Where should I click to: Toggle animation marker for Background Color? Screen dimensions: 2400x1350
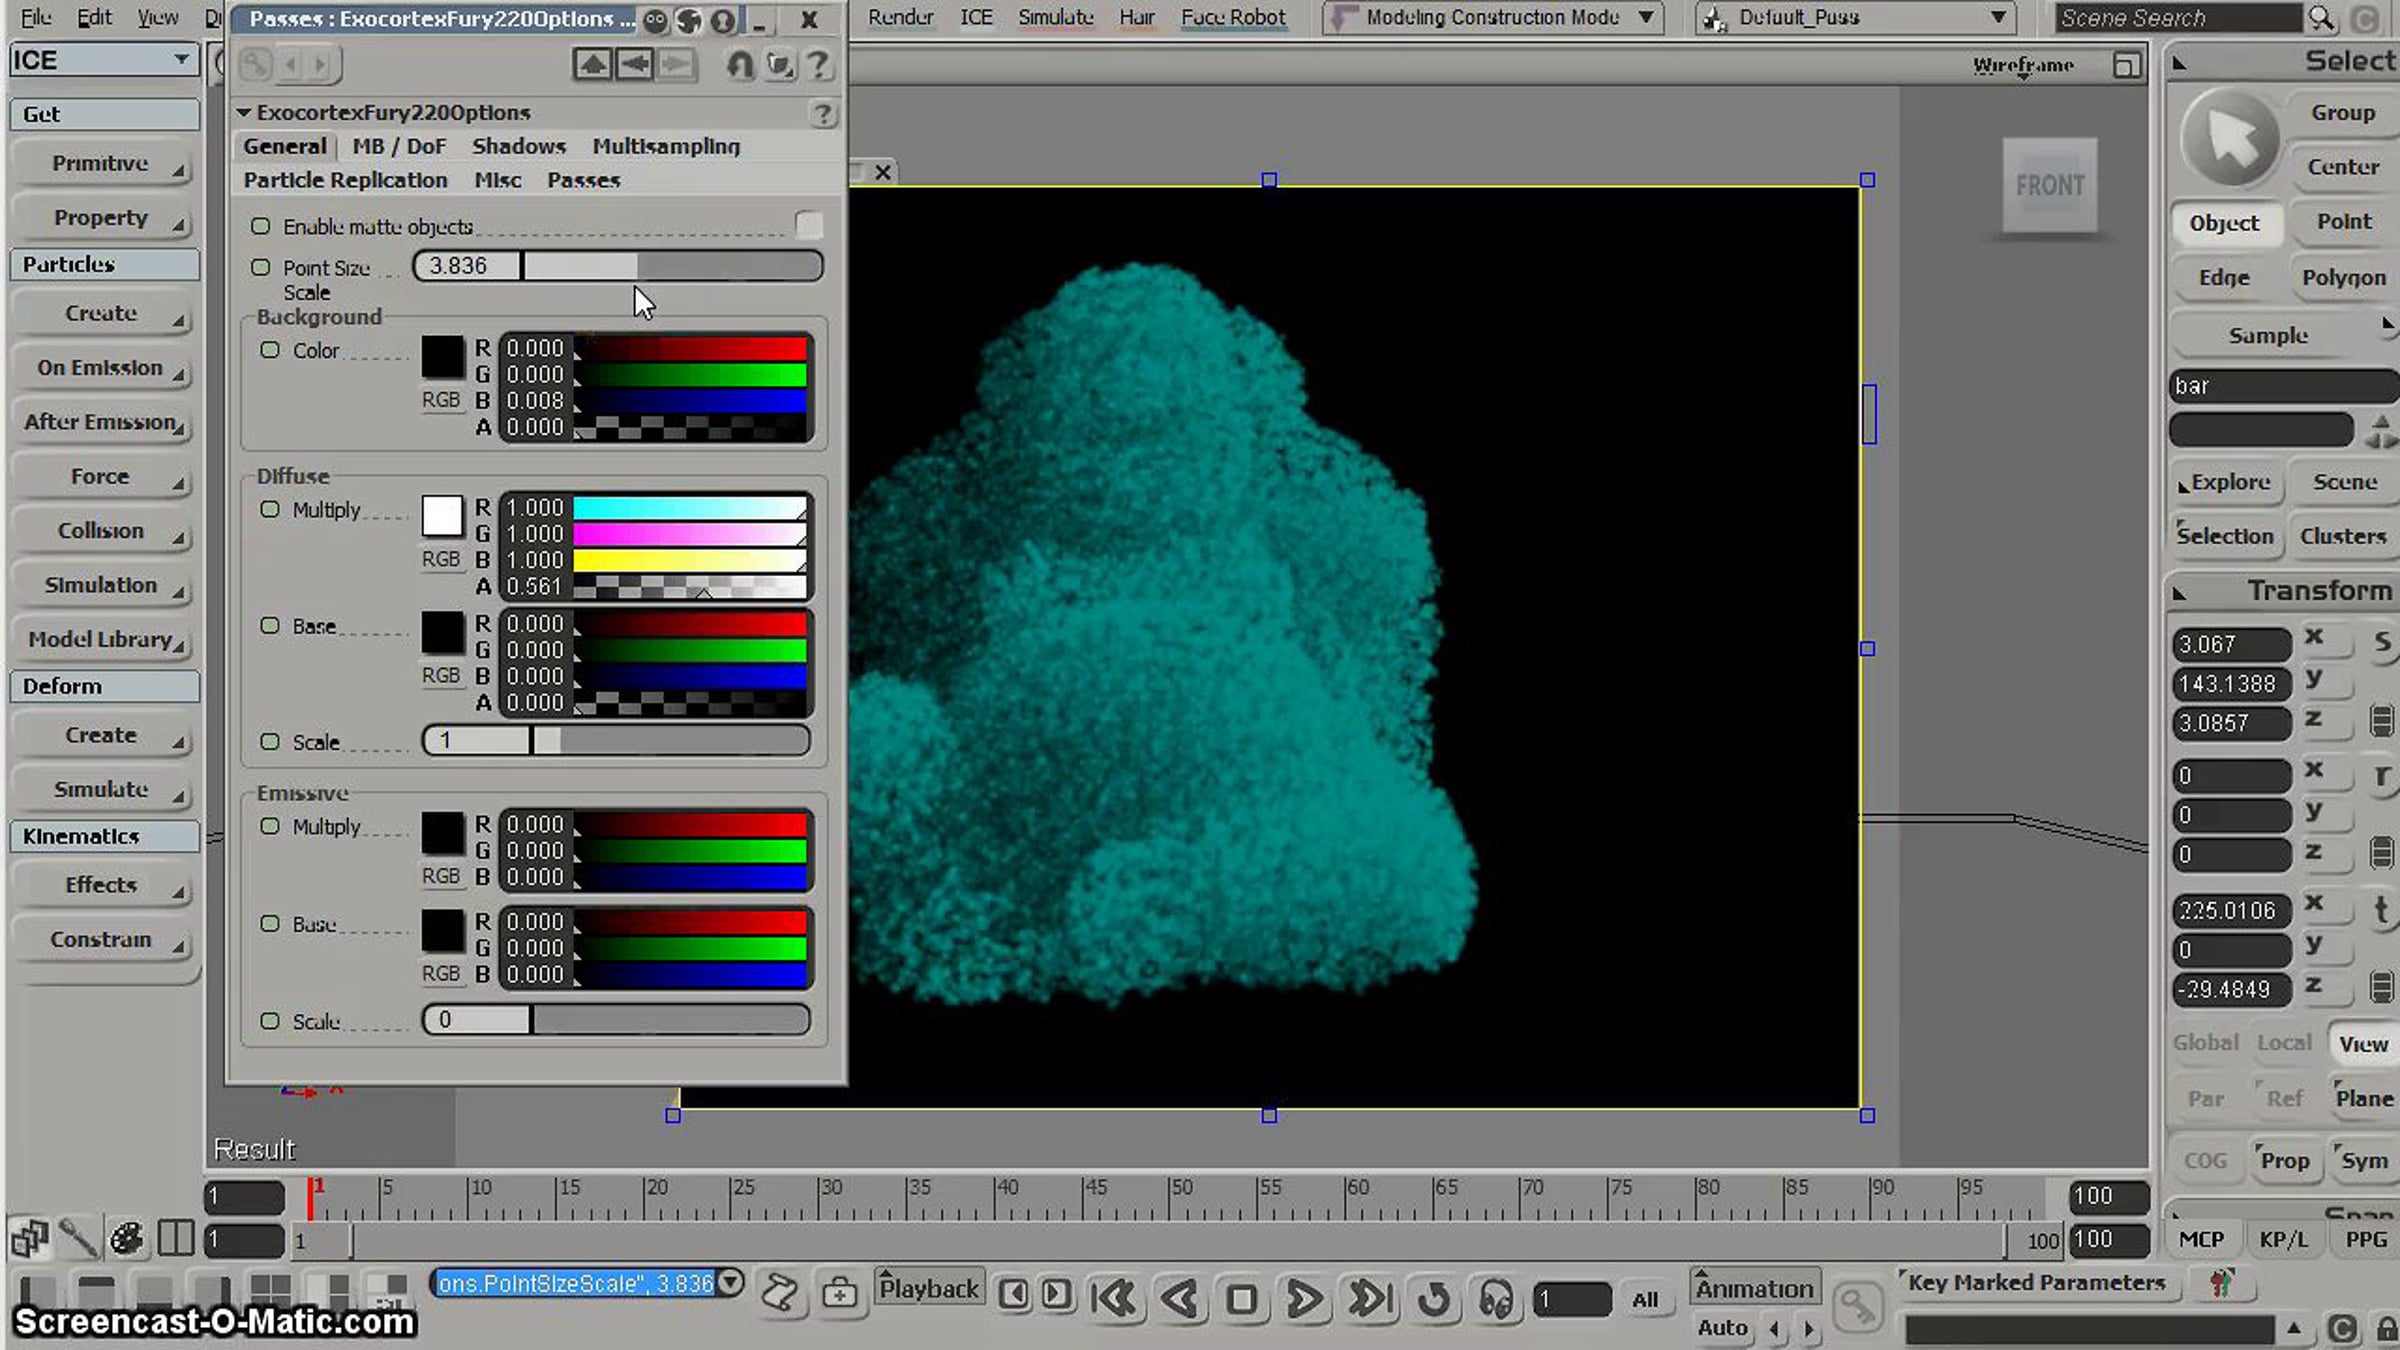270,350
